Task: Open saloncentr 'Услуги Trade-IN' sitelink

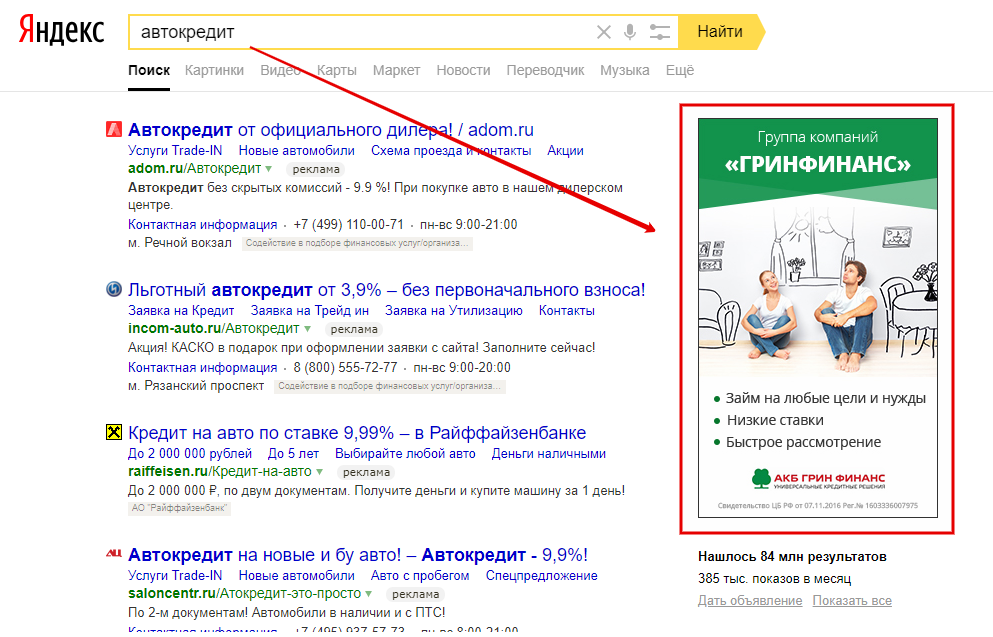Action: (175, 576)
